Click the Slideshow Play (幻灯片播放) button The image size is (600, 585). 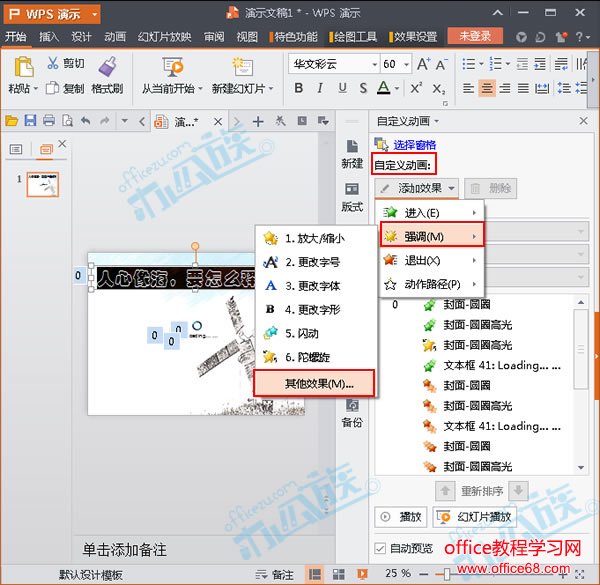pos(476,517)
